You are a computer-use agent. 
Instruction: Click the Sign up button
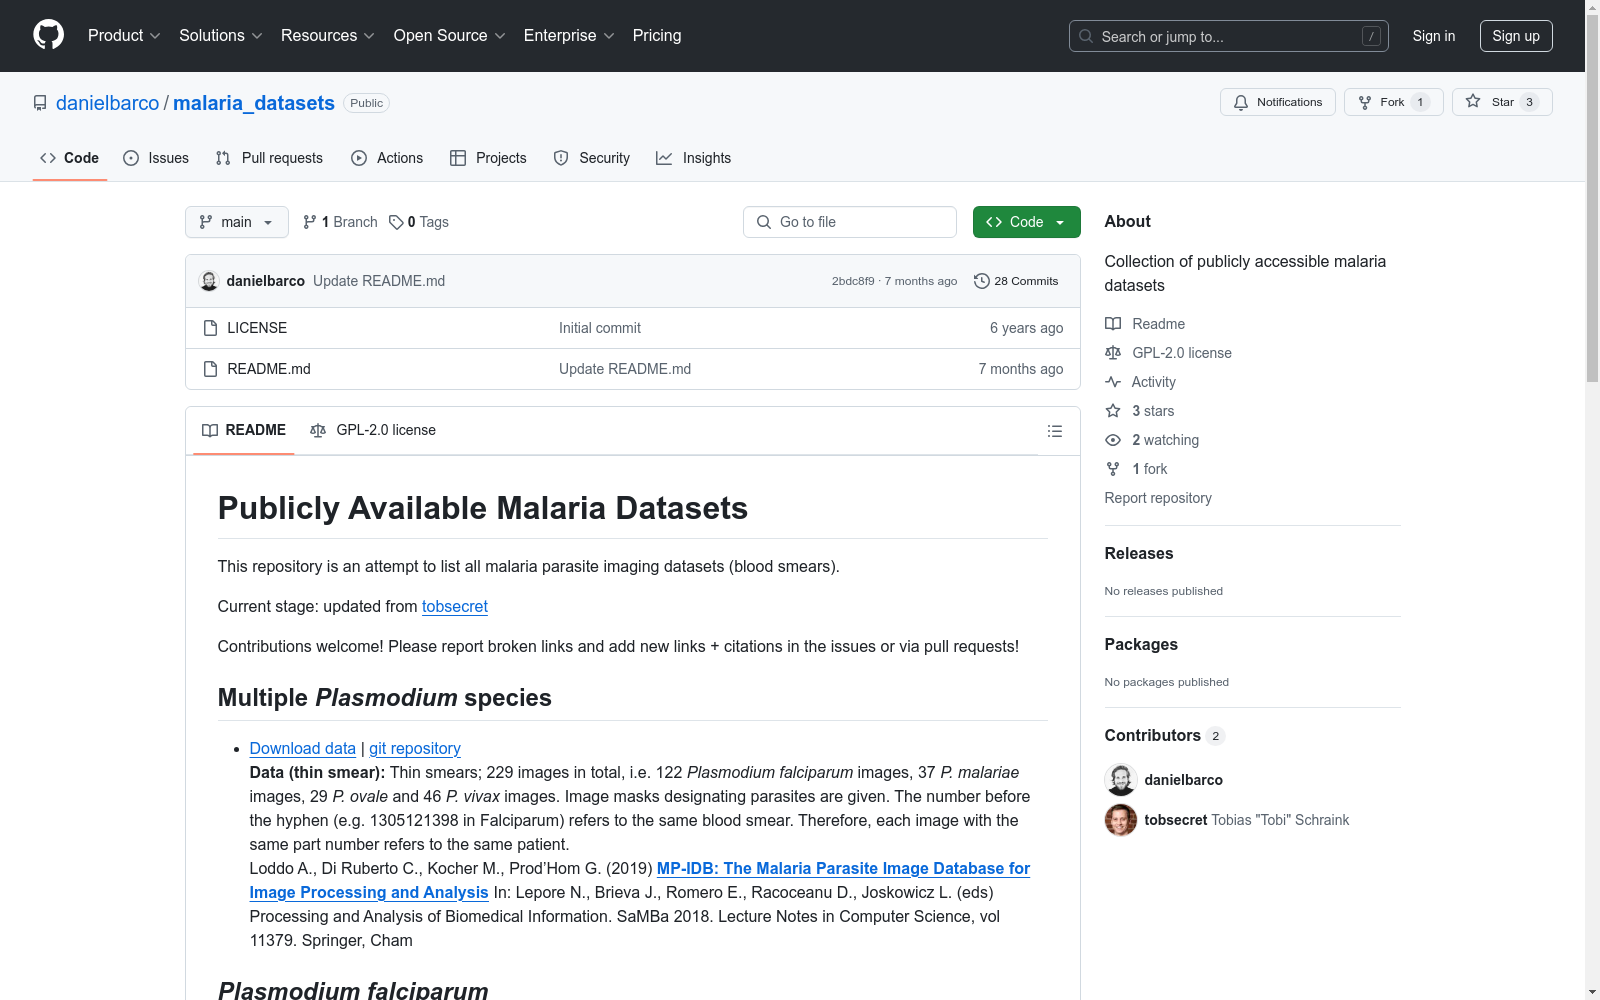(1516, 36)
